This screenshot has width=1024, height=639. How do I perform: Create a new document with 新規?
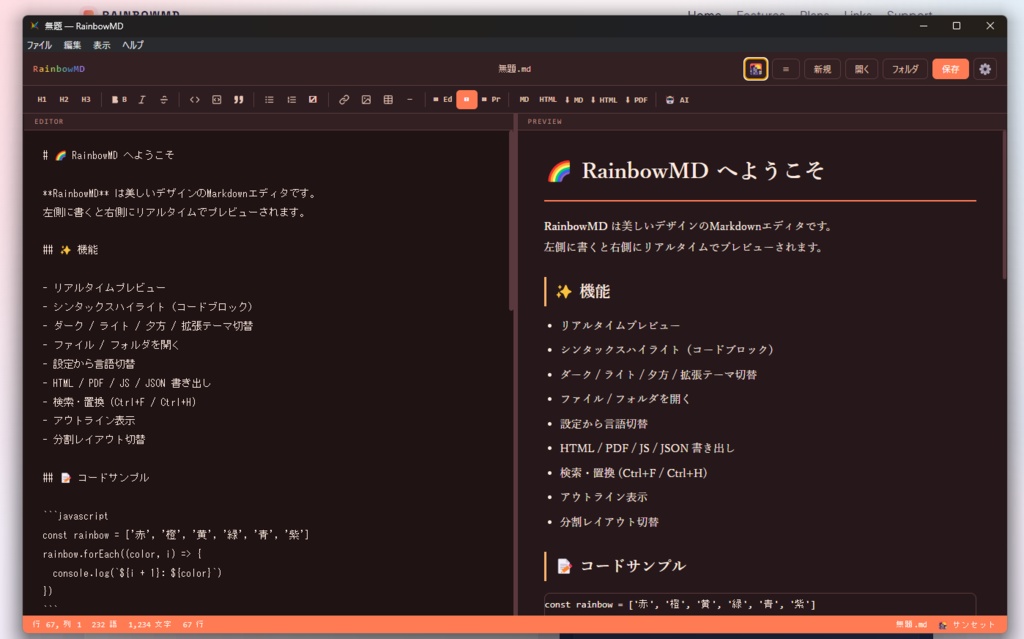[824, 69]
